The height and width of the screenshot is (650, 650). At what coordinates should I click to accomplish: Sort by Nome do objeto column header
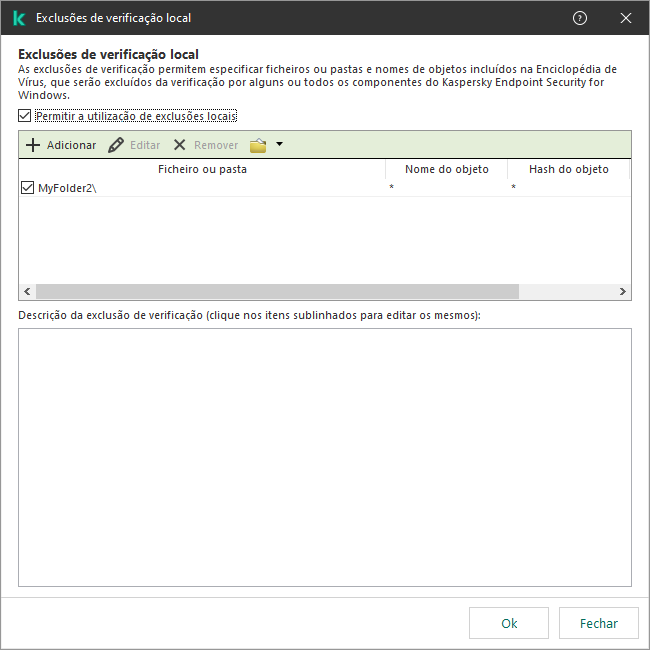tap(446, 169)
